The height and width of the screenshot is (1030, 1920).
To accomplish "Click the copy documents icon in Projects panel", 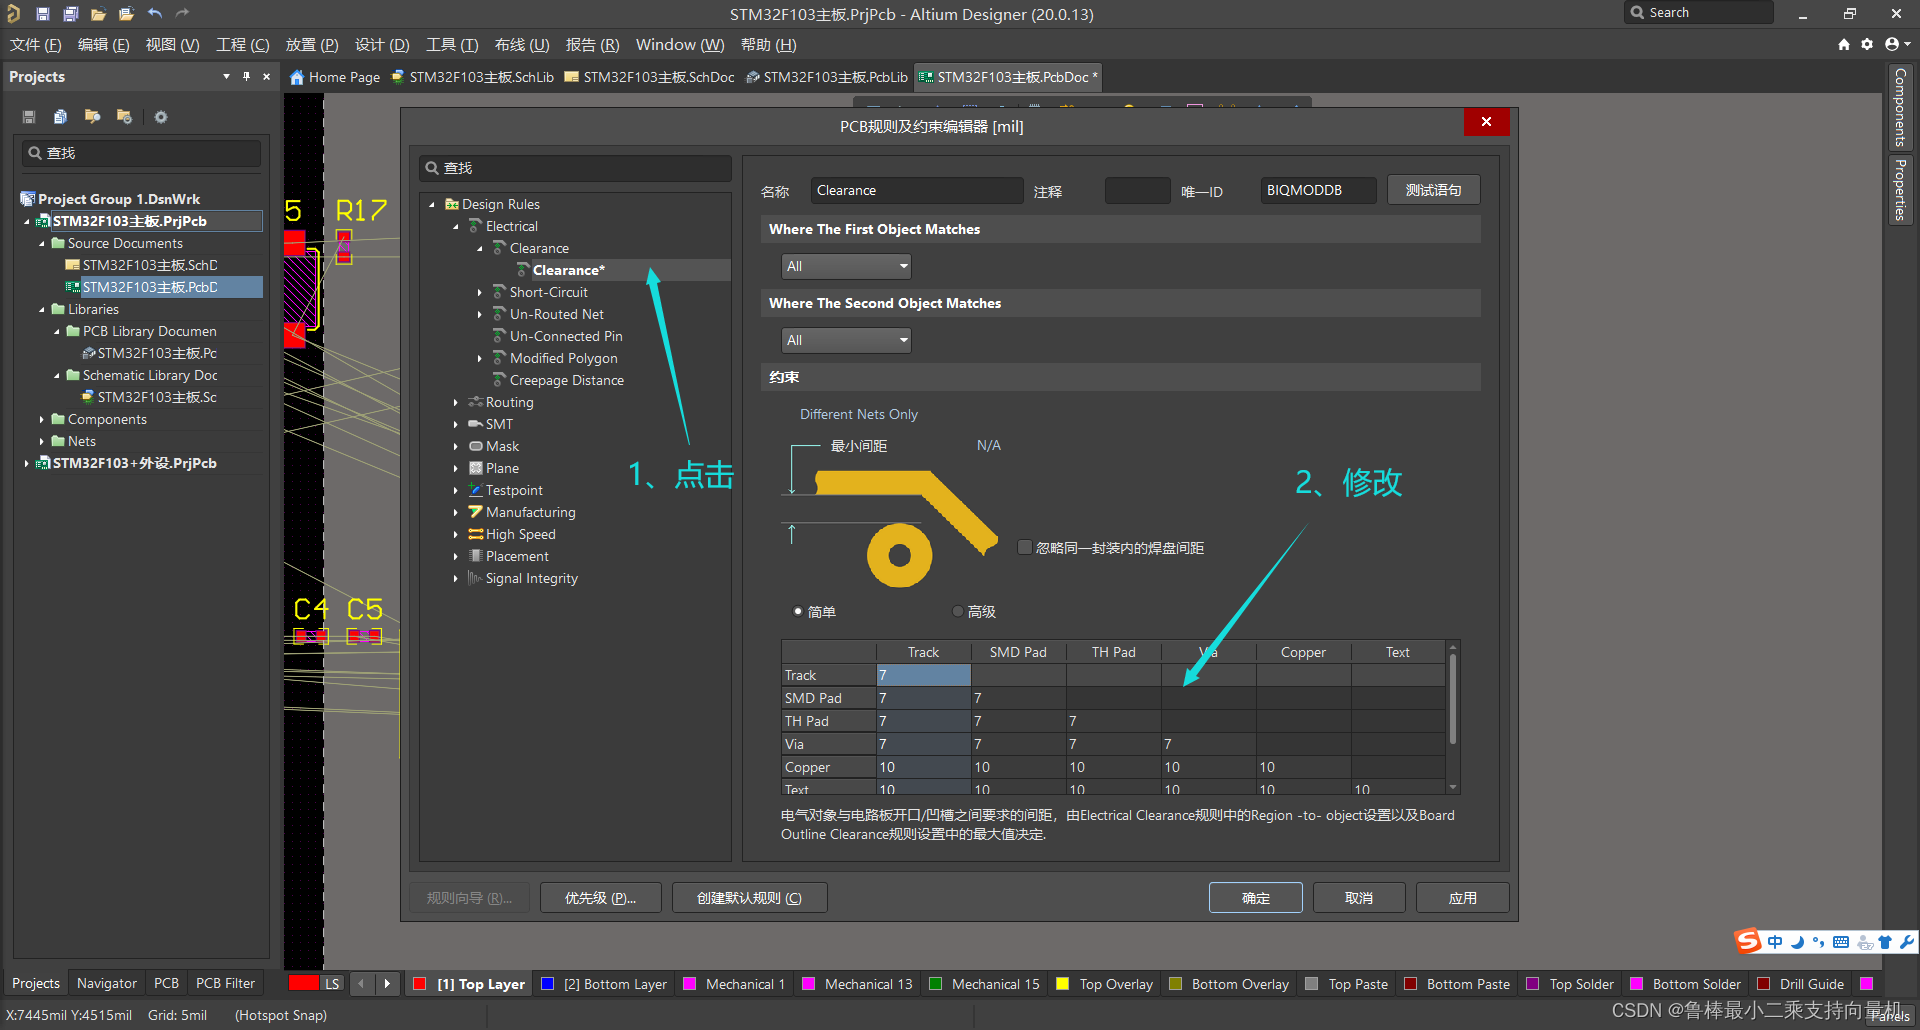I will [60, 117].
